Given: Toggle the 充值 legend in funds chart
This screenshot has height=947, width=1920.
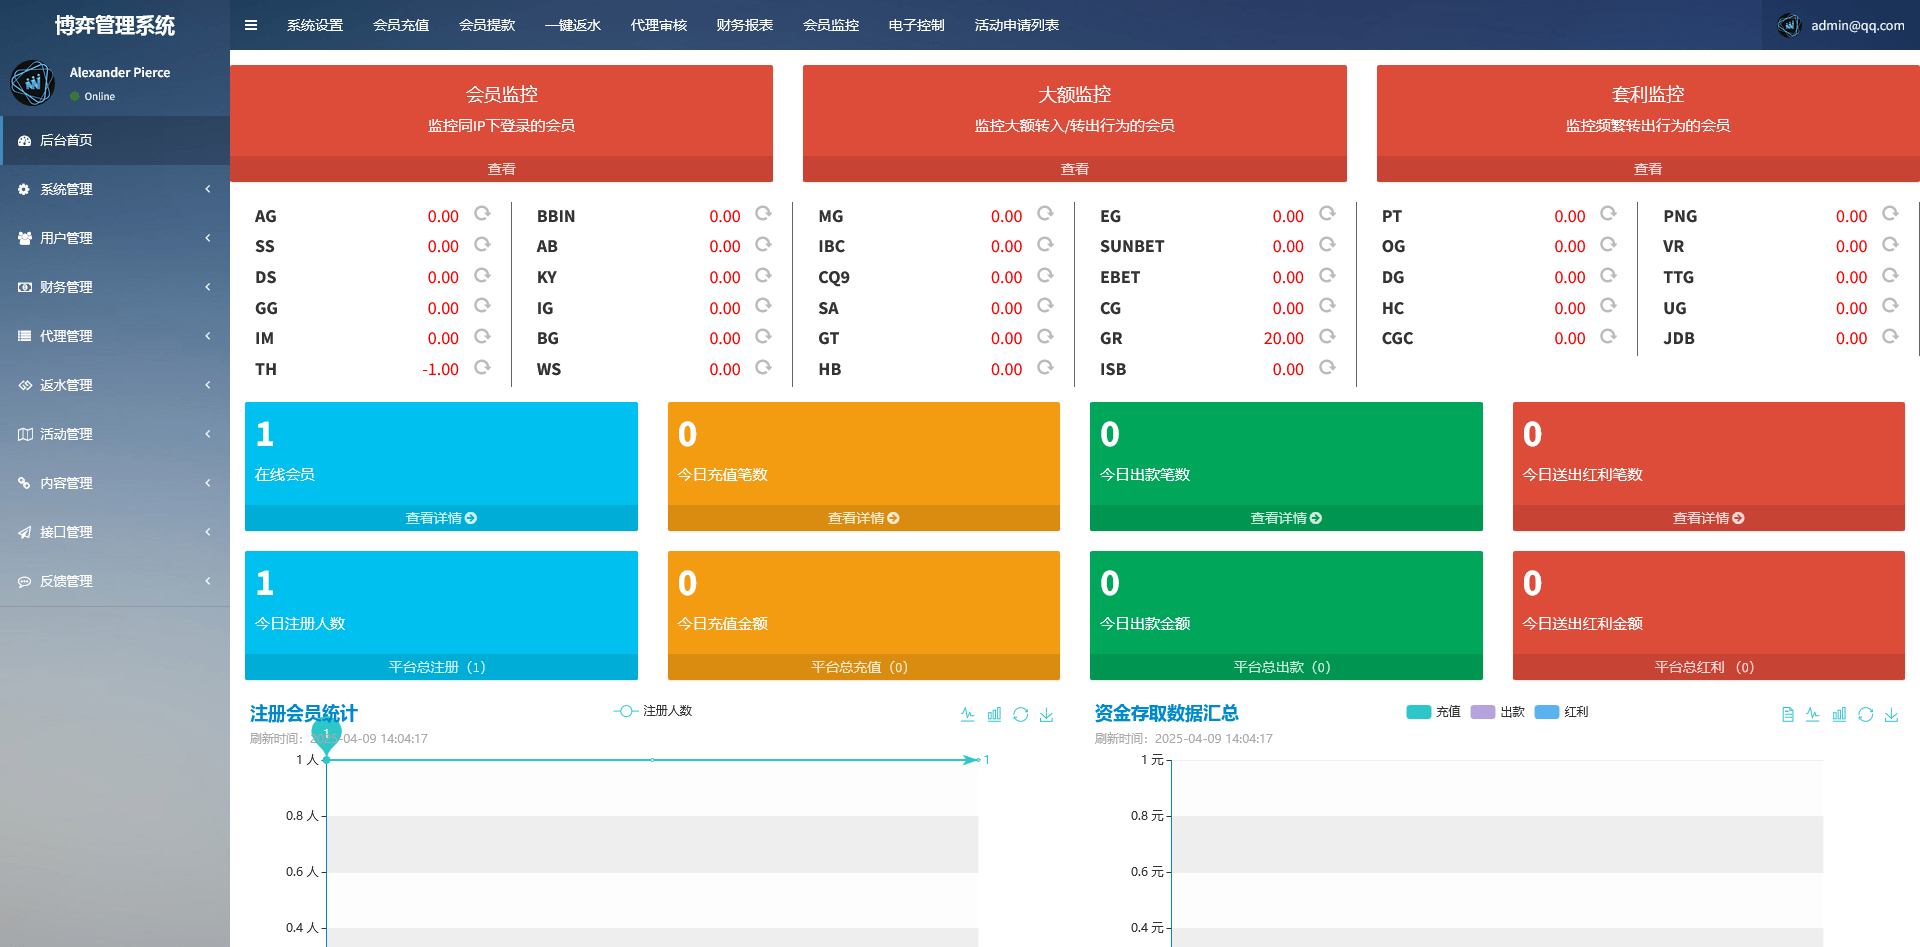Looking at the screenshot, I should 1432,711.
